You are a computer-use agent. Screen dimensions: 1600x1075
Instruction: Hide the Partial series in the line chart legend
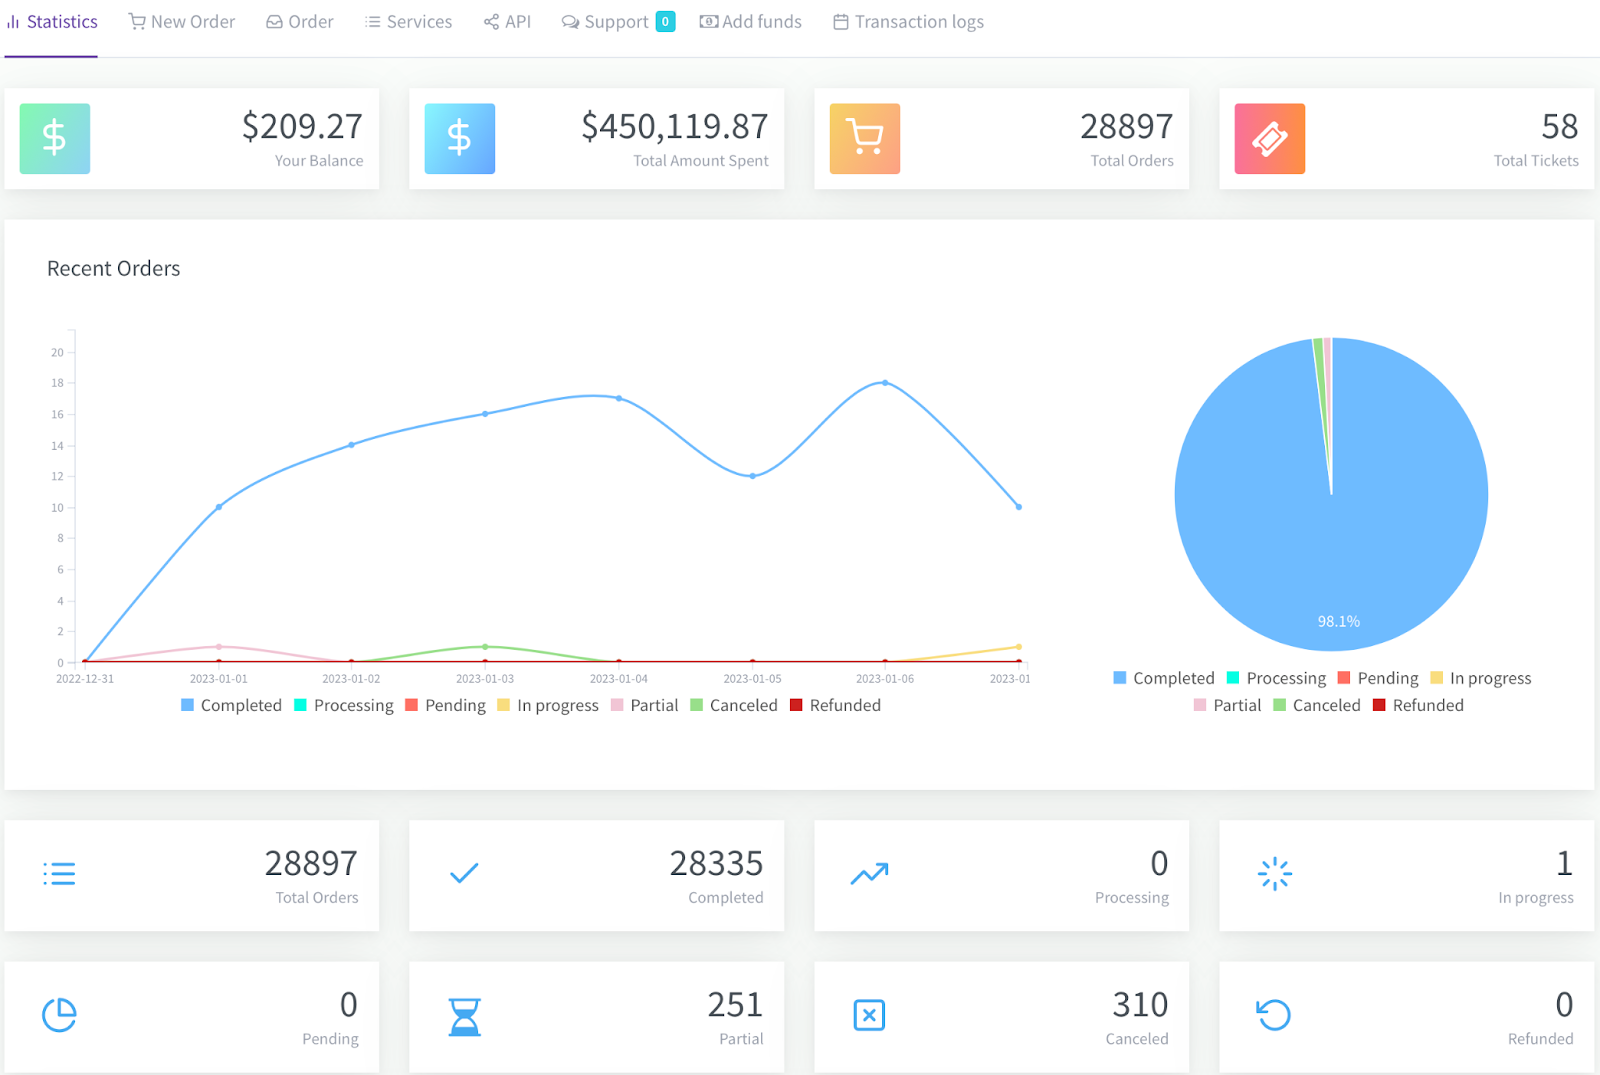[x=645, y=705]
